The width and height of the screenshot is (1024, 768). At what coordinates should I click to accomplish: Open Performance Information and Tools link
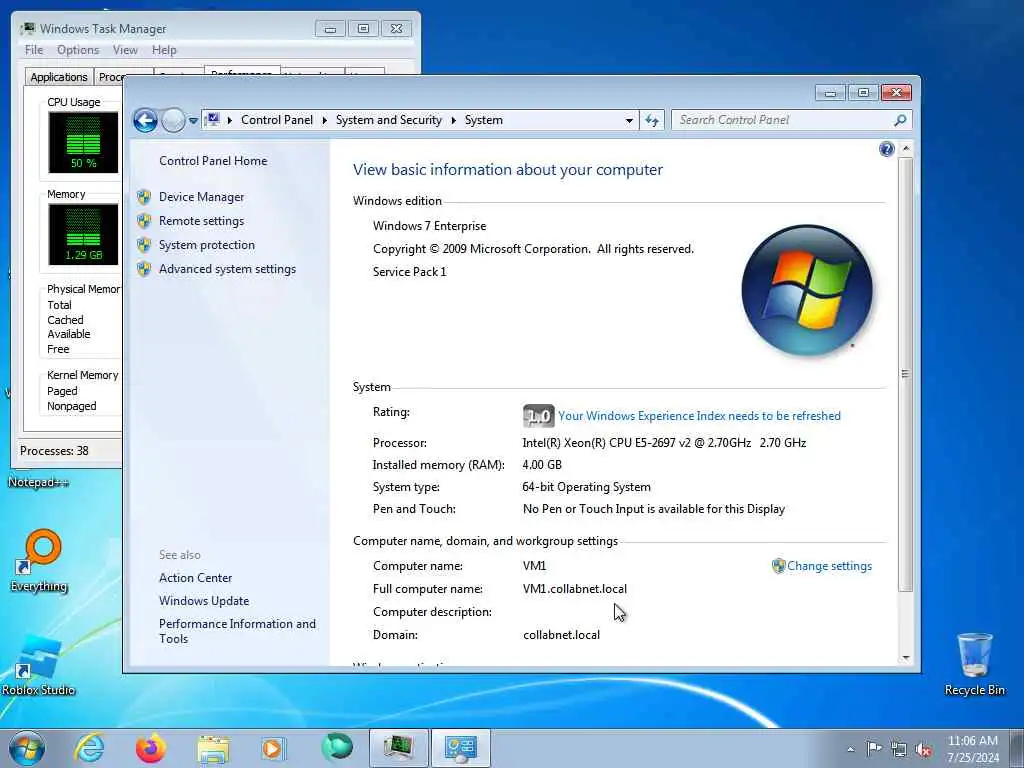tap(237, 631)
